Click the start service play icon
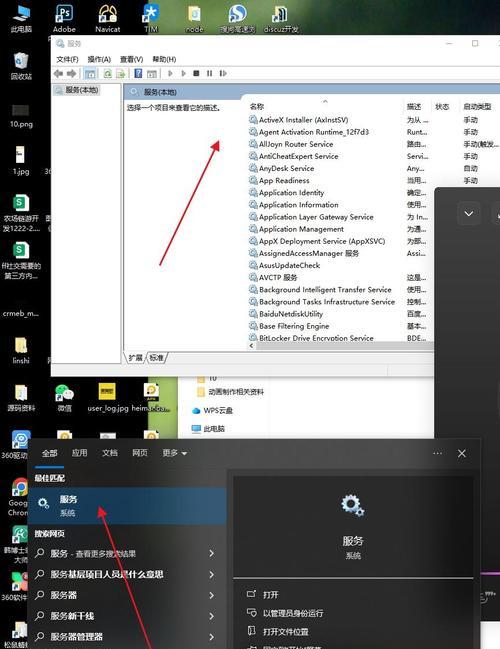500x649 pixels. tap(170, 74)
